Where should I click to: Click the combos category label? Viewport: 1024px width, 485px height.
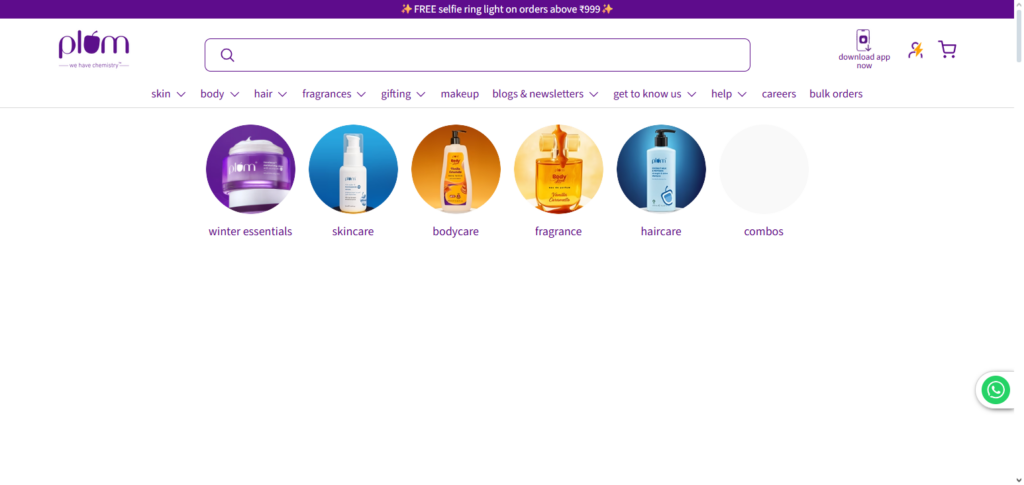point(763,231)
